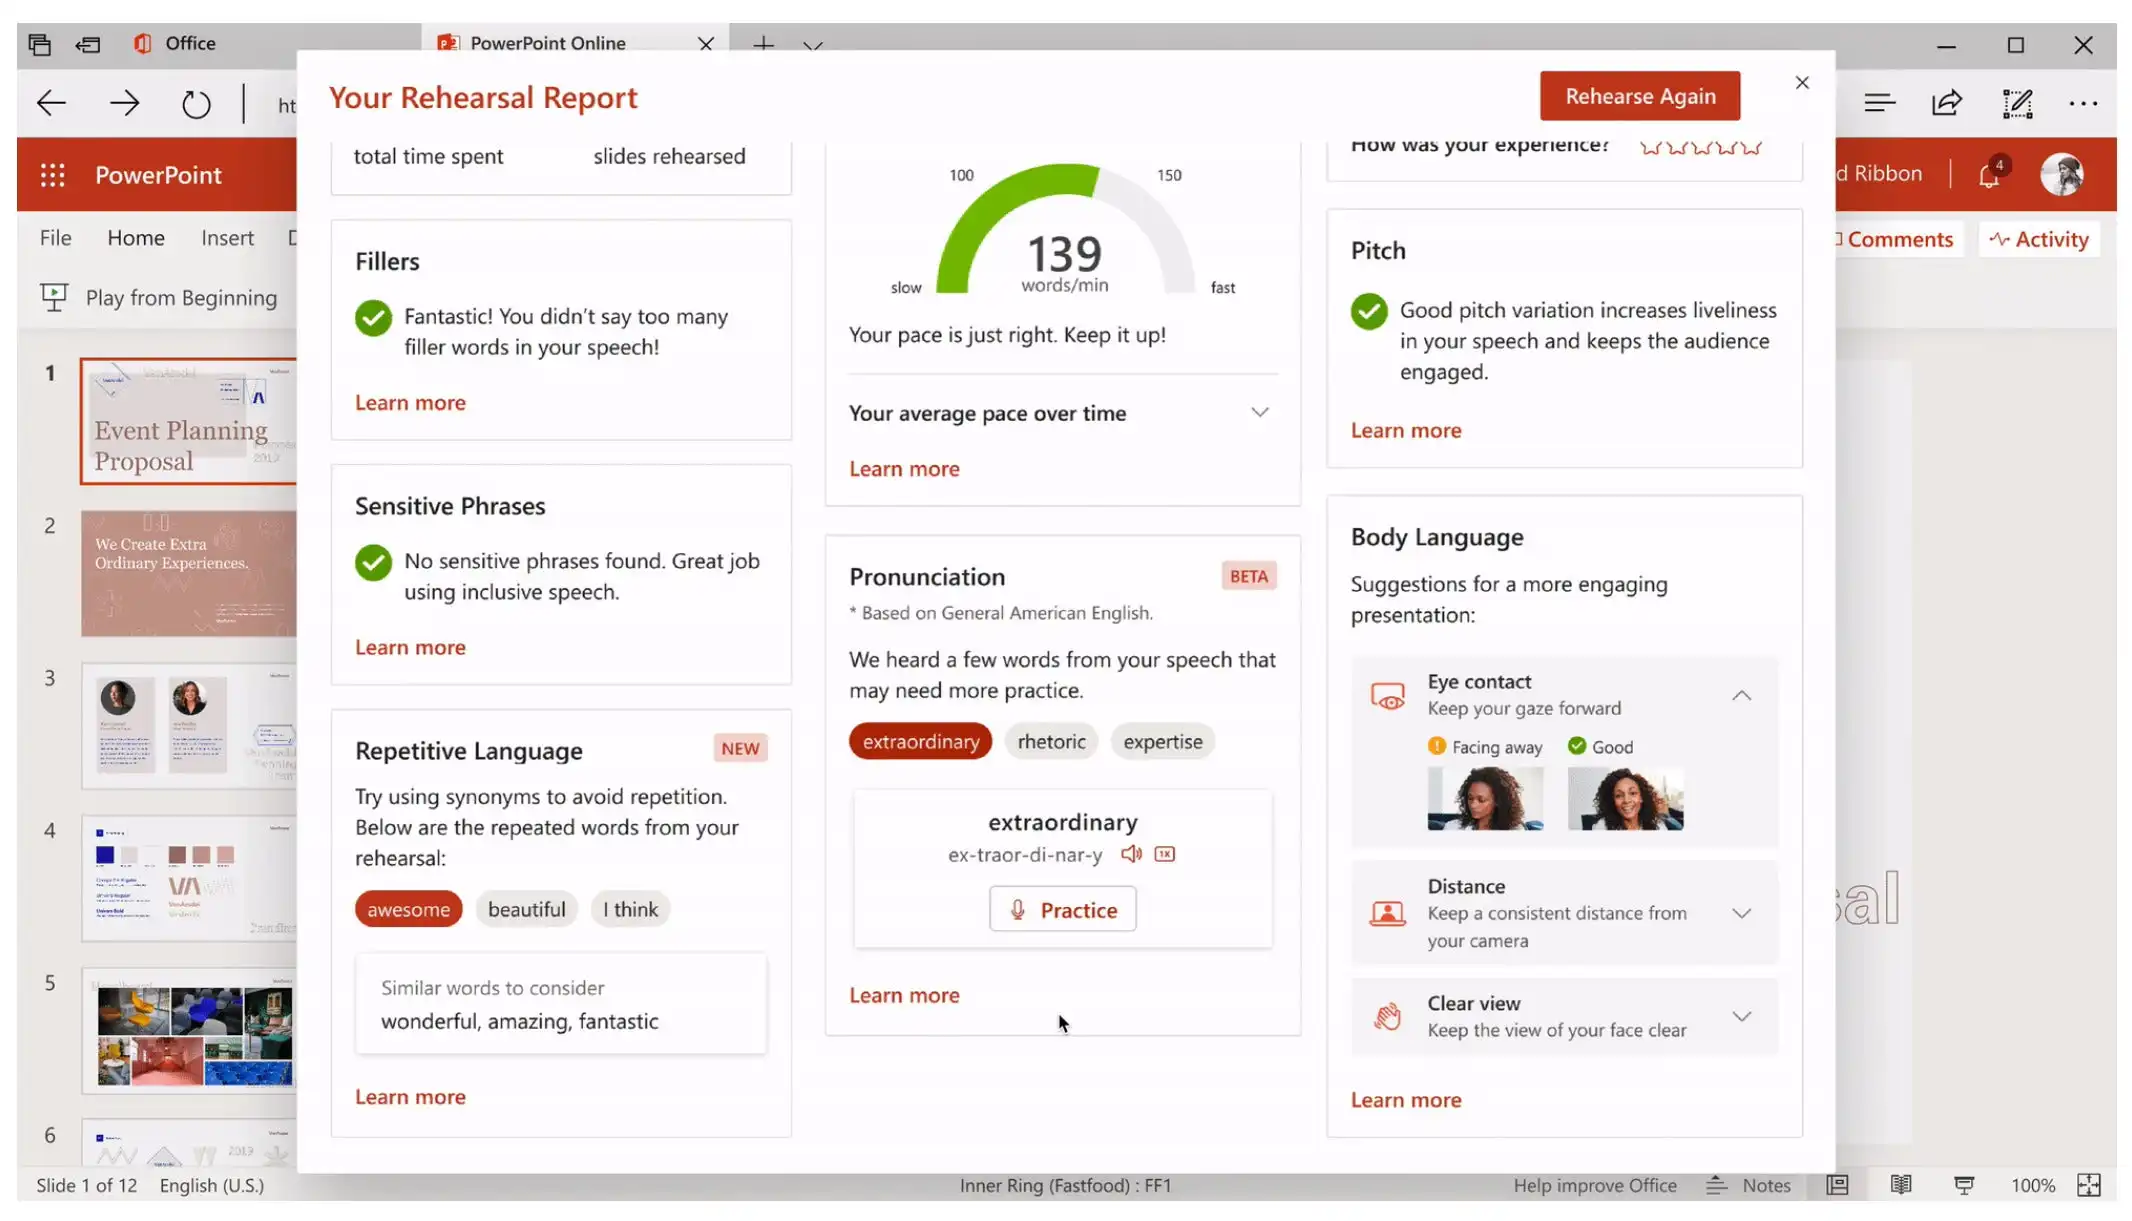Click the Rehearse Again button
This screenshot has height=1221, width=2132.
point(1640,95)
